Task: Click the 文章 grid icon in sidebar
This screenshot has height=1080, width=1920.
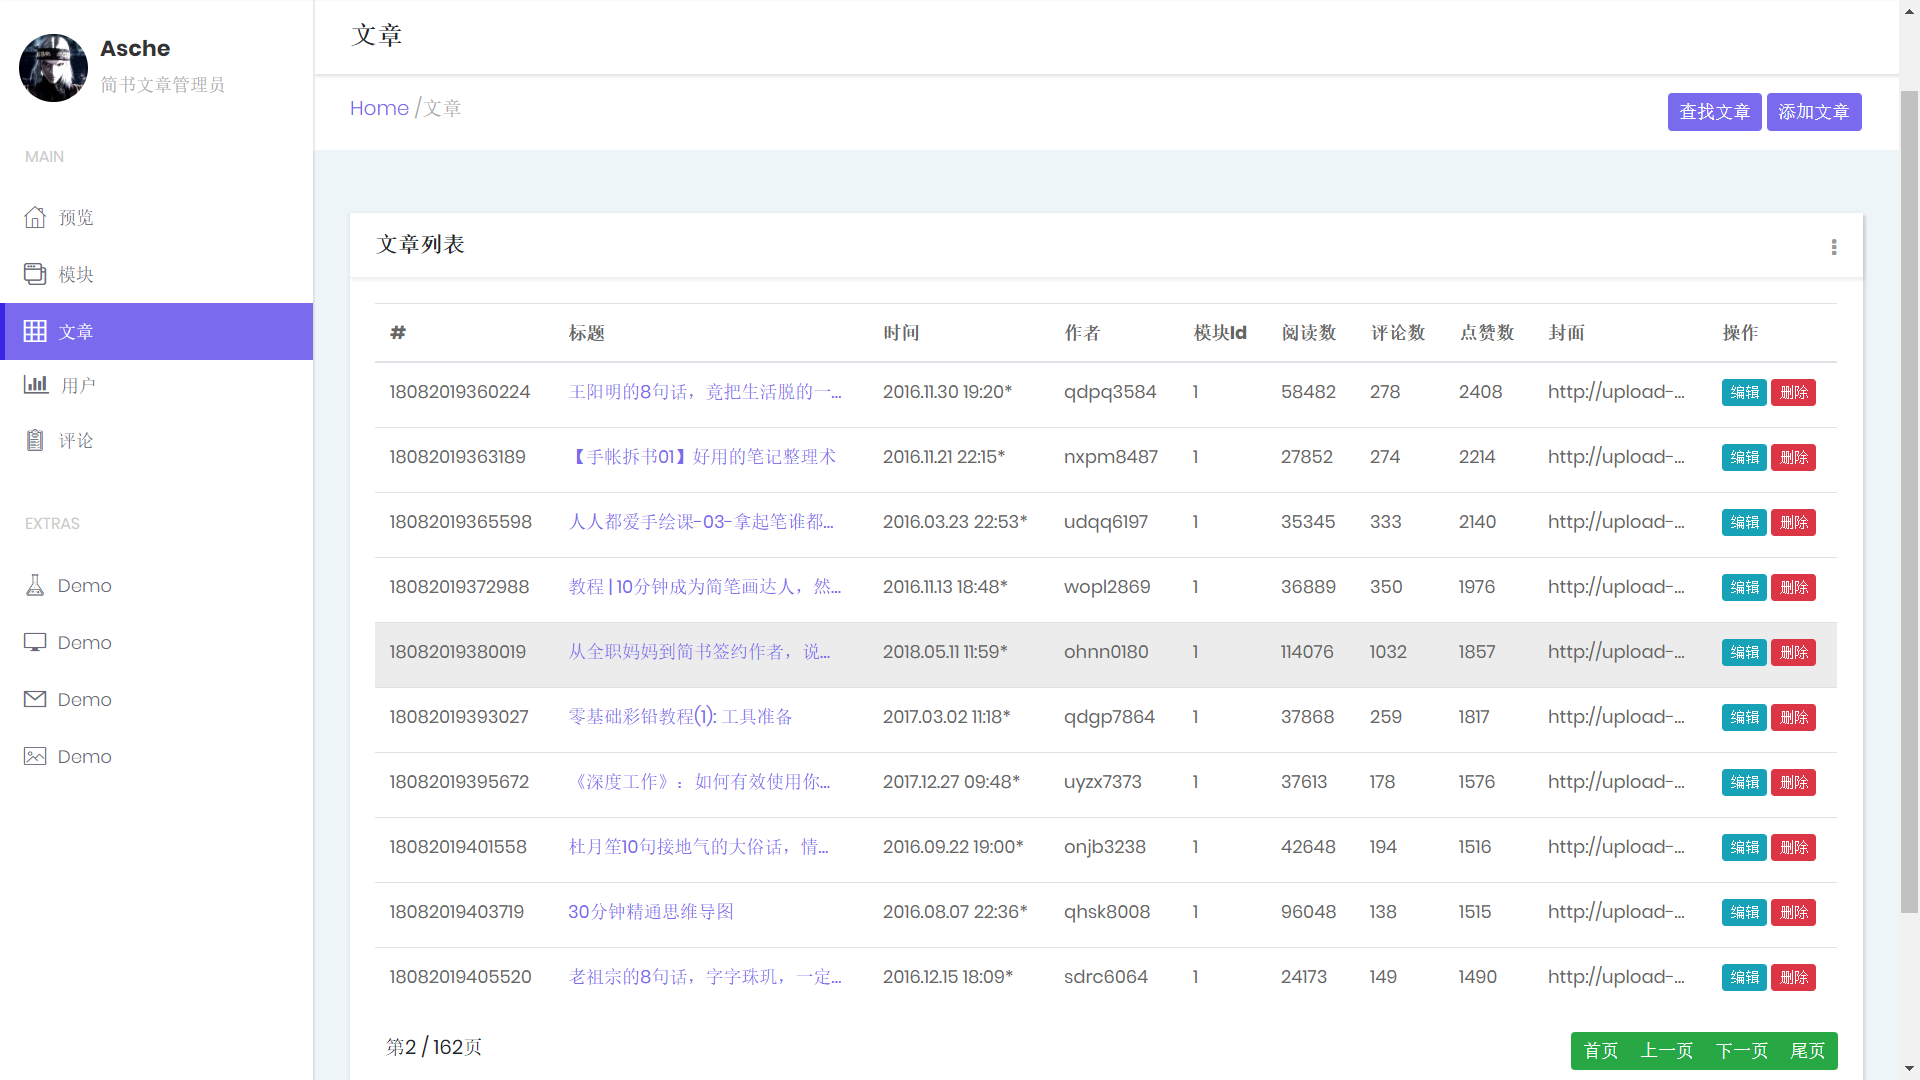Action: pos(35,331)
